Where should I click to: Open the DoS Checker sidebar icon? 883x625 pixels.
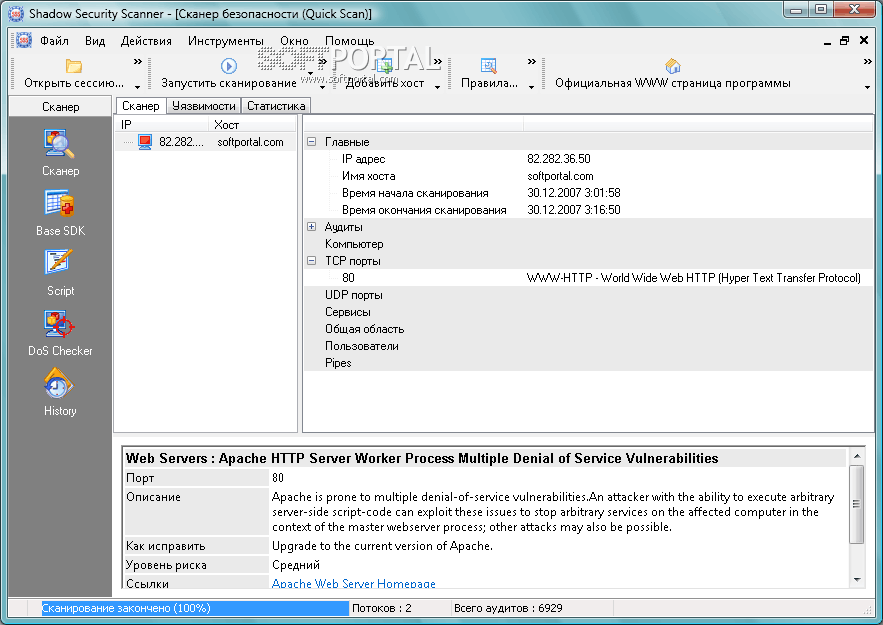[x=59, y=324]
